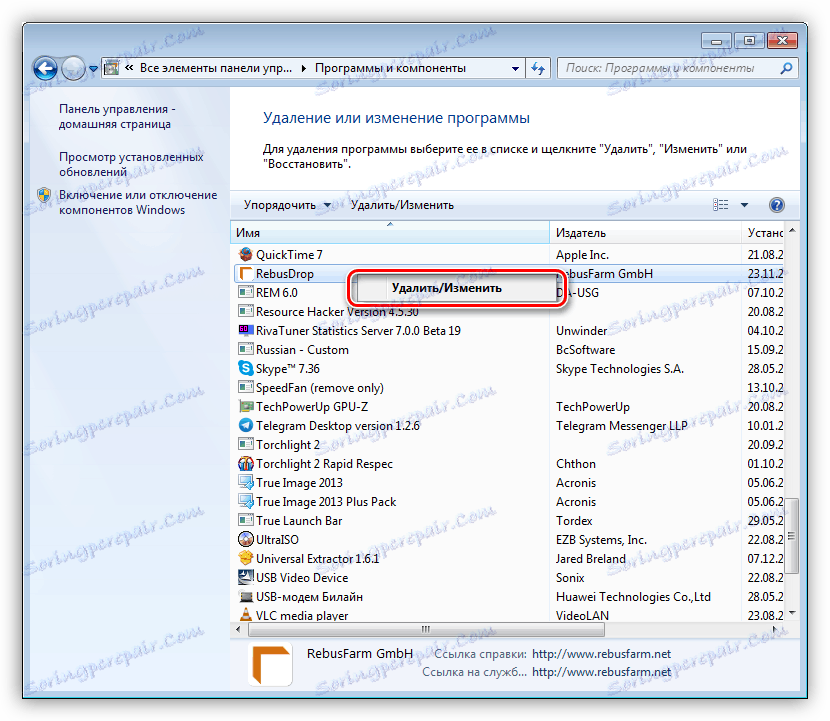Expand the breadcrumb double-chevron at address start
Image resolution: width=830 pixels, height=721 pixels.
(x=129, y=68)
